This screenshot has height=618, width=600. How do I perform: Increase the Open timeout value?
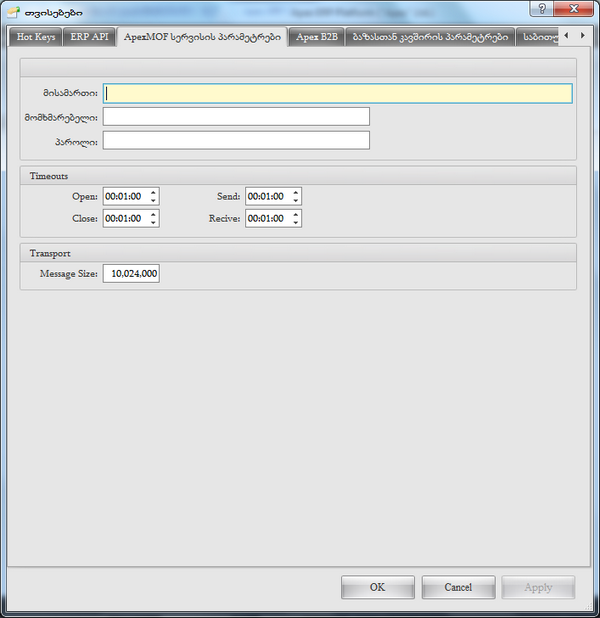tap(153, 192)
